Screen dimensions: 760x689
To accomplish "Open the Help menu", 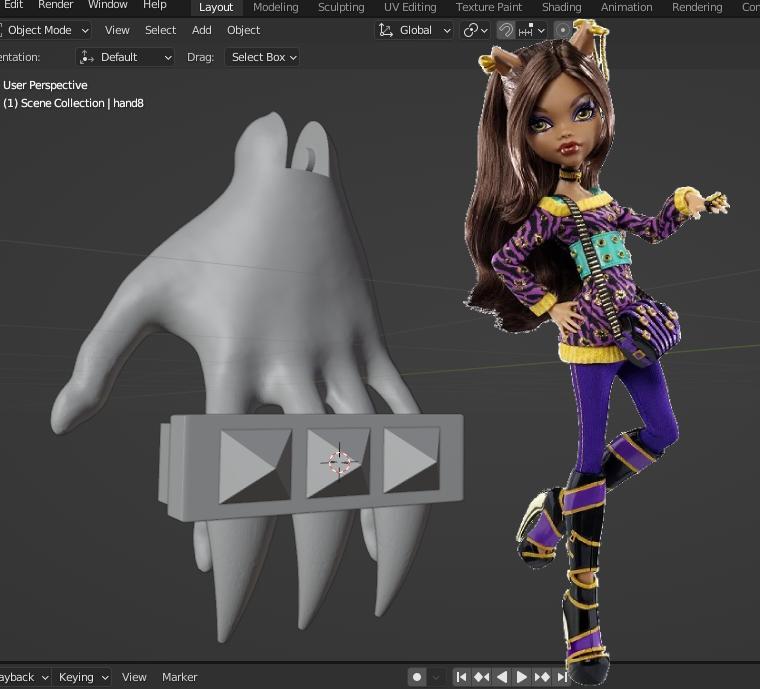I will click(155, 5).
